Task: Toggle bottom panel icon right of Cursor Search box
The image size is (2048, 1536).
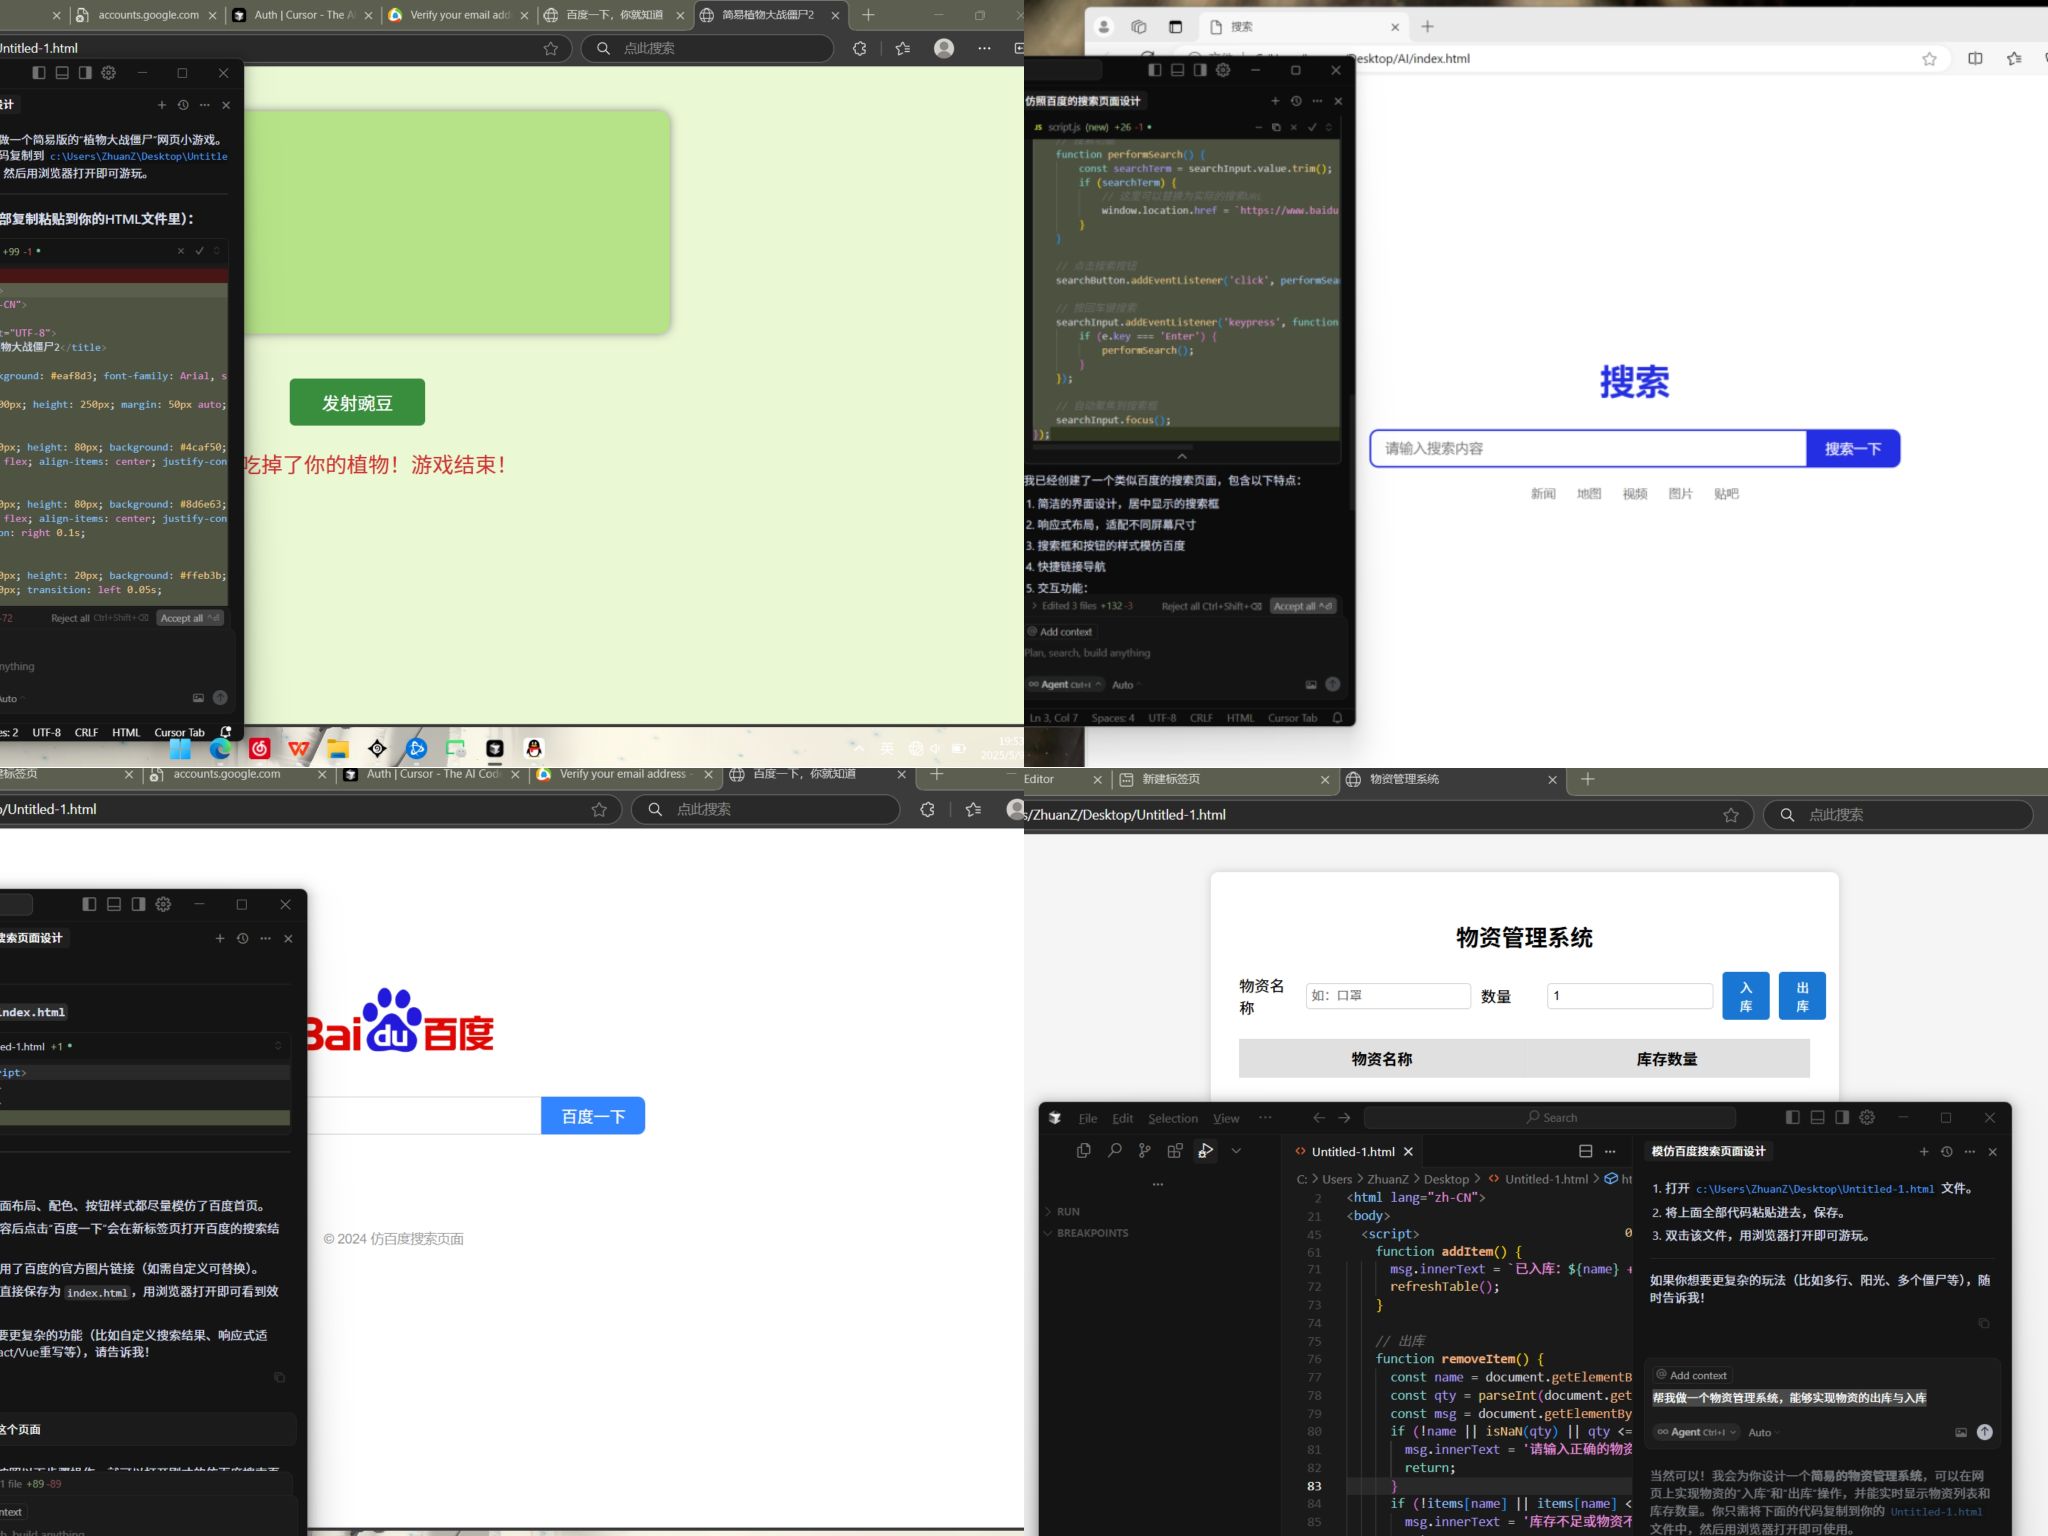Action: coord(1817,1117)
